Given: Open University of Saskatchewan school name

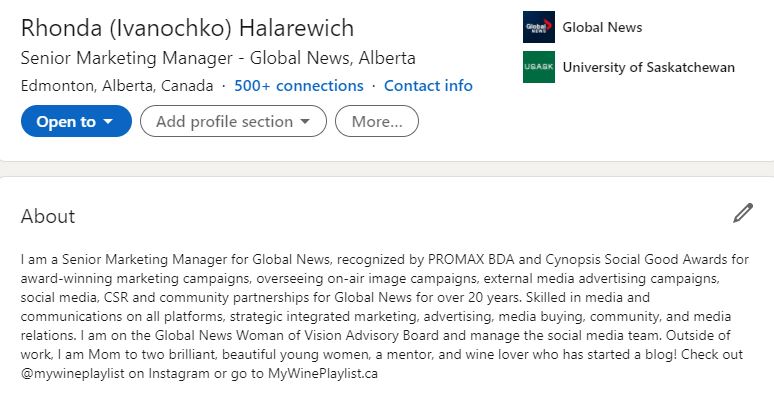Looking at the screenshot, I should pyautogui.click(x=648, y=68).
